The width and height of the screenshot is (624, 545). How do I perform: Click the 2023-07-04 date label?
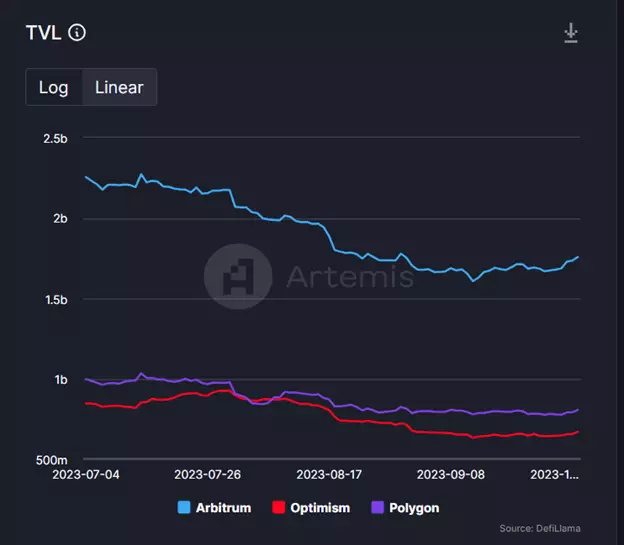point(86,475)
